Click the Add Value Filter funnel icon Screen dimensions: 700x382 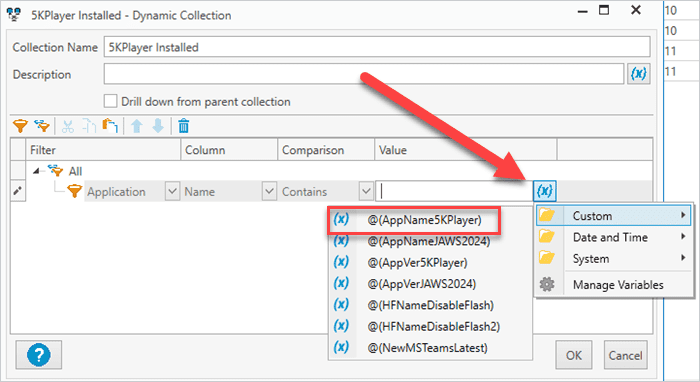click(x=20, y=126)
